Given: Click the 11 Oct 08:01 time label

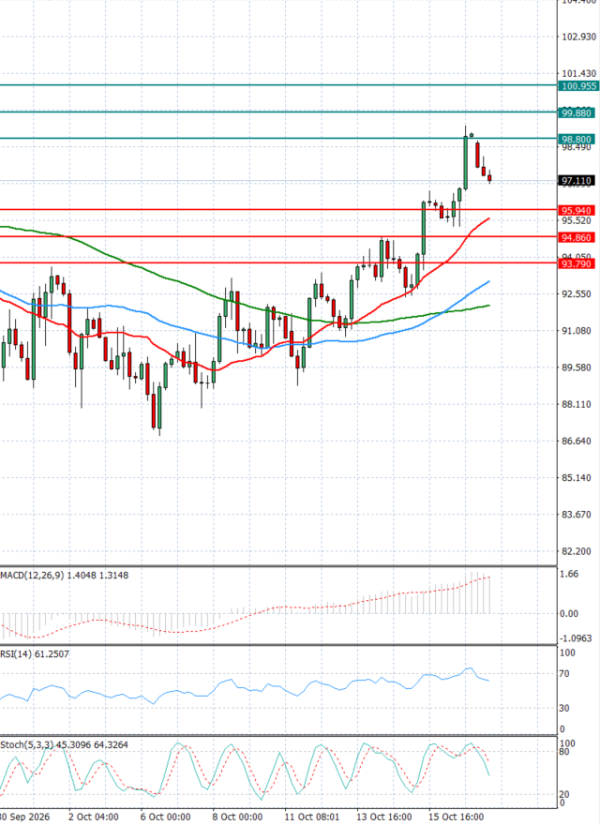Looking at the screenshot, I should (x=312, y=817).
